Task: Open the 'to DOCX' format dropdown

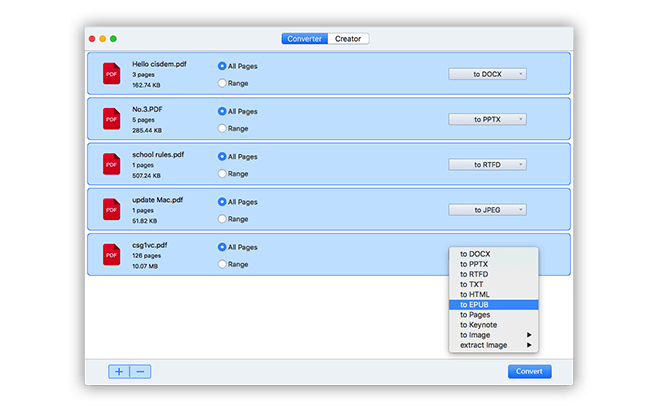Action: point(487,74)
